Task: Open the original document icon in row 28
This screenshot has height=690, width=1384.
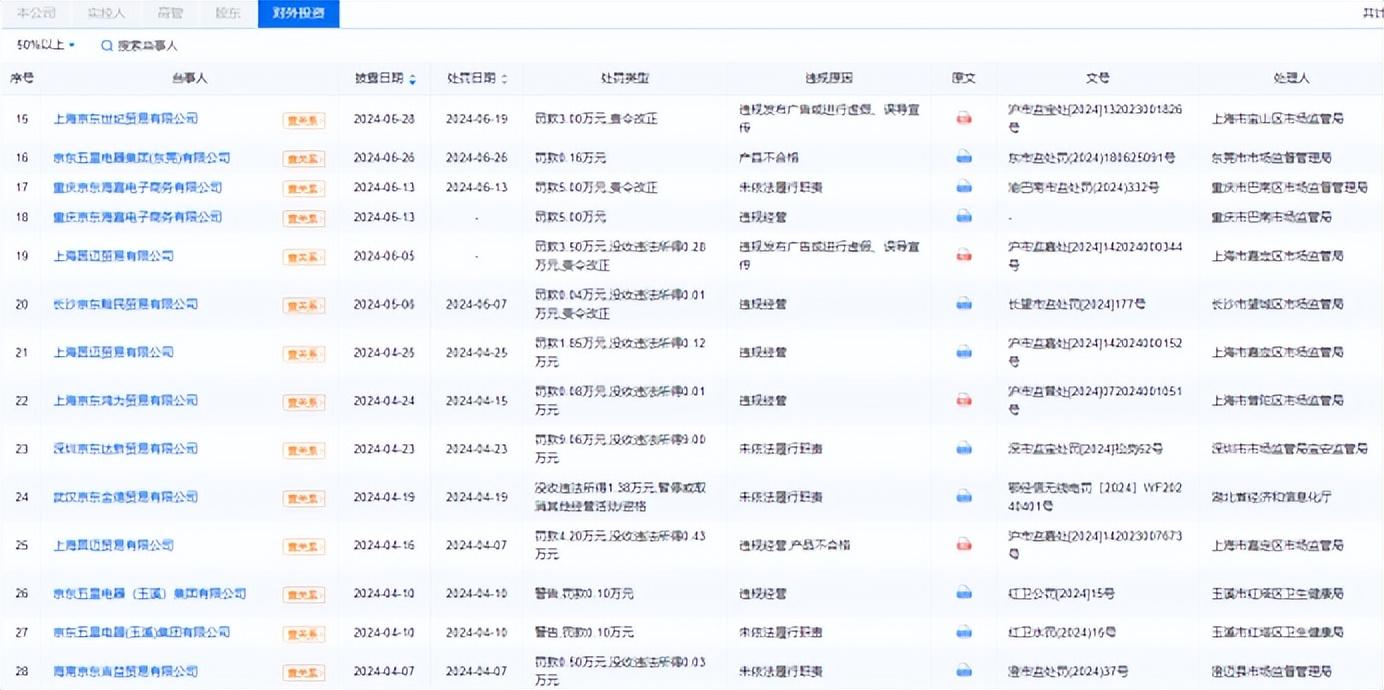Action: (x=963, y=671)
